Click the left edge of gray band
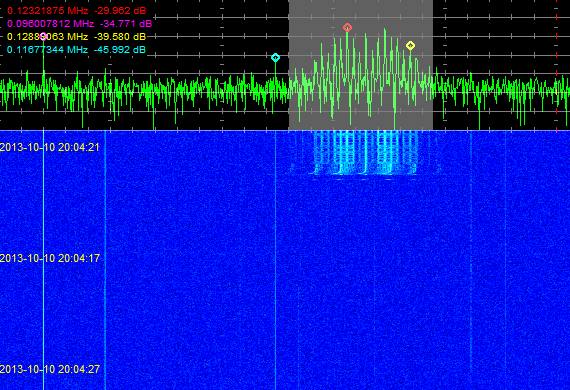The width and height of the screenshot is (570, 390). [289, 65]
